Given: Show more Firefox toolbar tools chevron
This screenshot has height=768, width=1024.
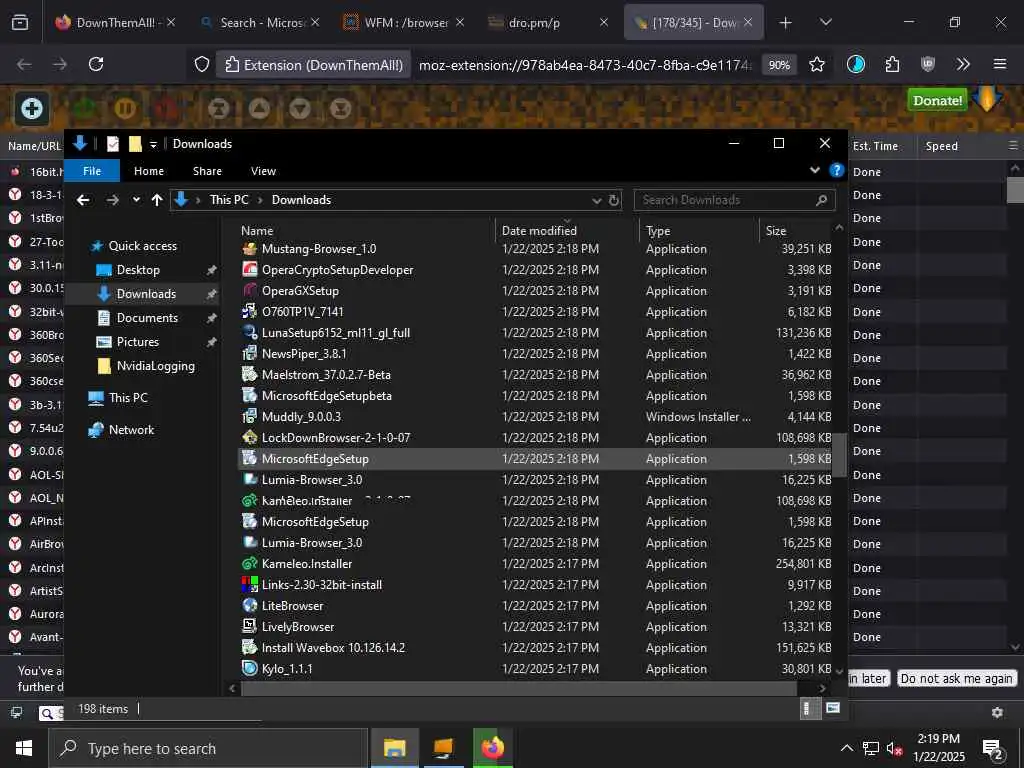Looking at the screenshot, I should (963, 65).
